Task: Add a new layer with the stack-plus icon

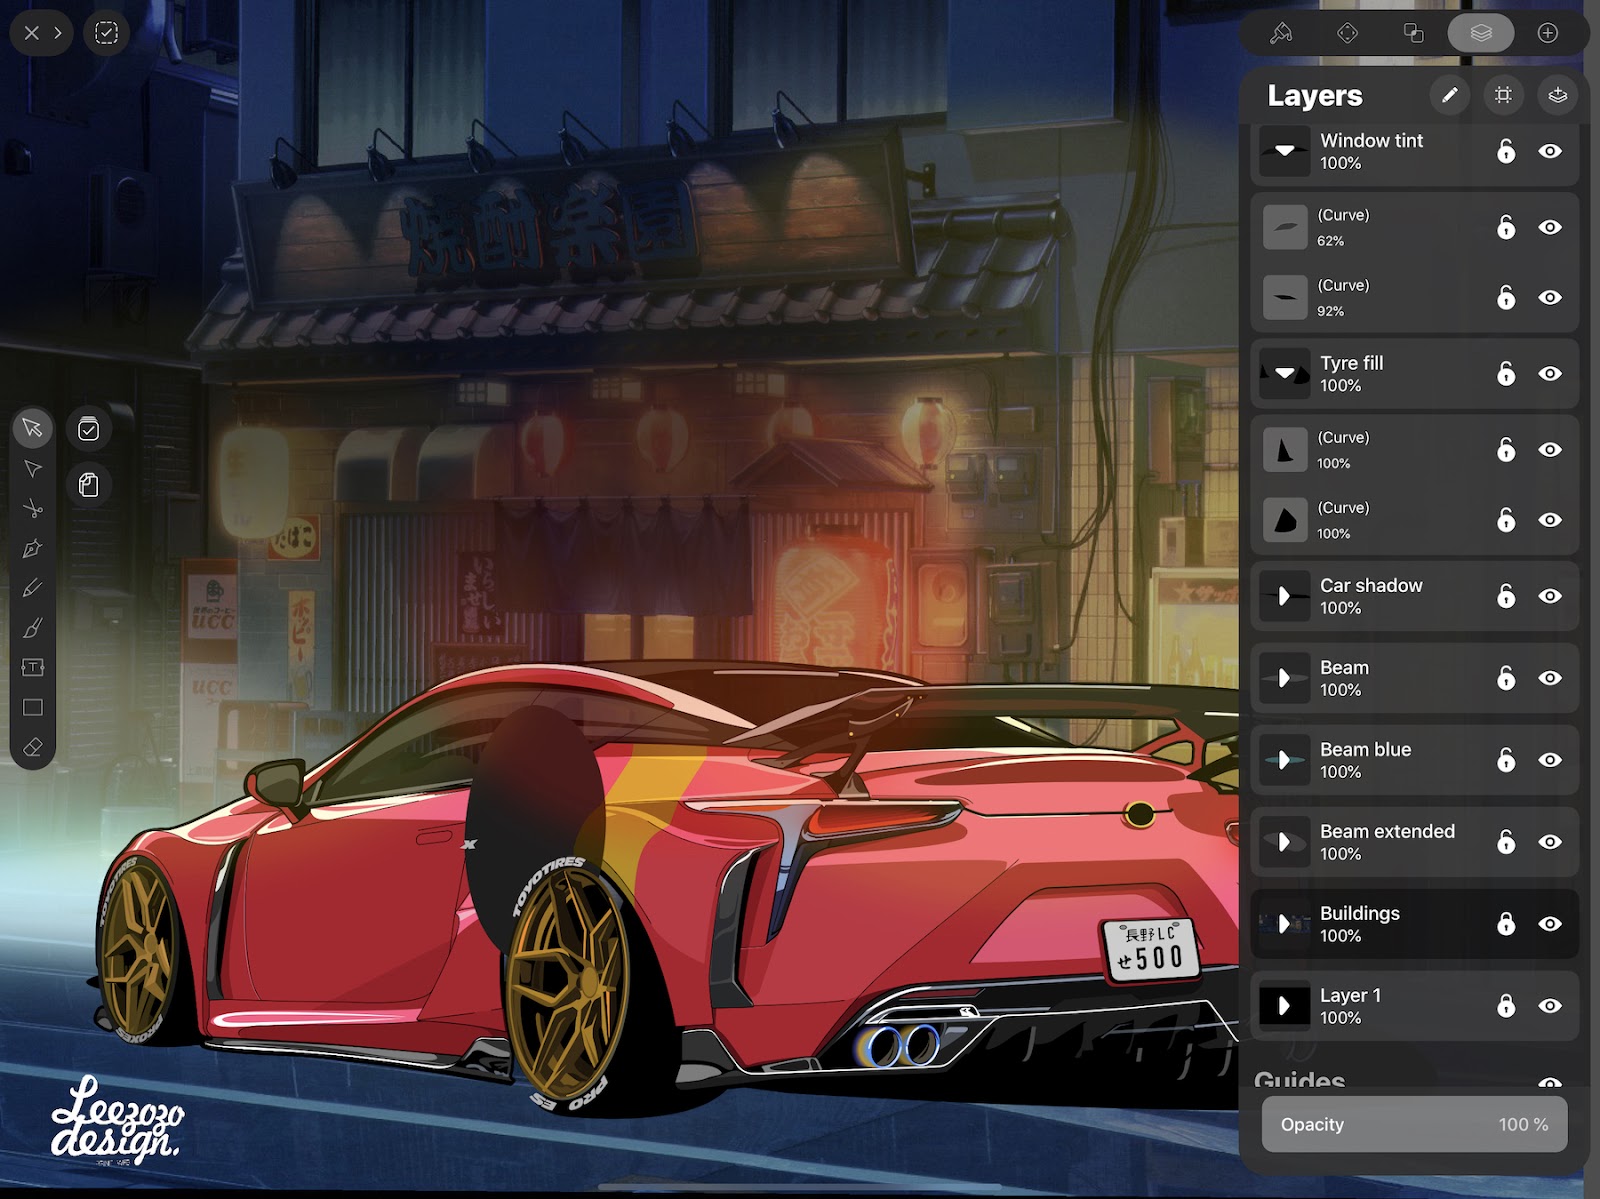Action: pyautogui.click(x=1557, y=95)
